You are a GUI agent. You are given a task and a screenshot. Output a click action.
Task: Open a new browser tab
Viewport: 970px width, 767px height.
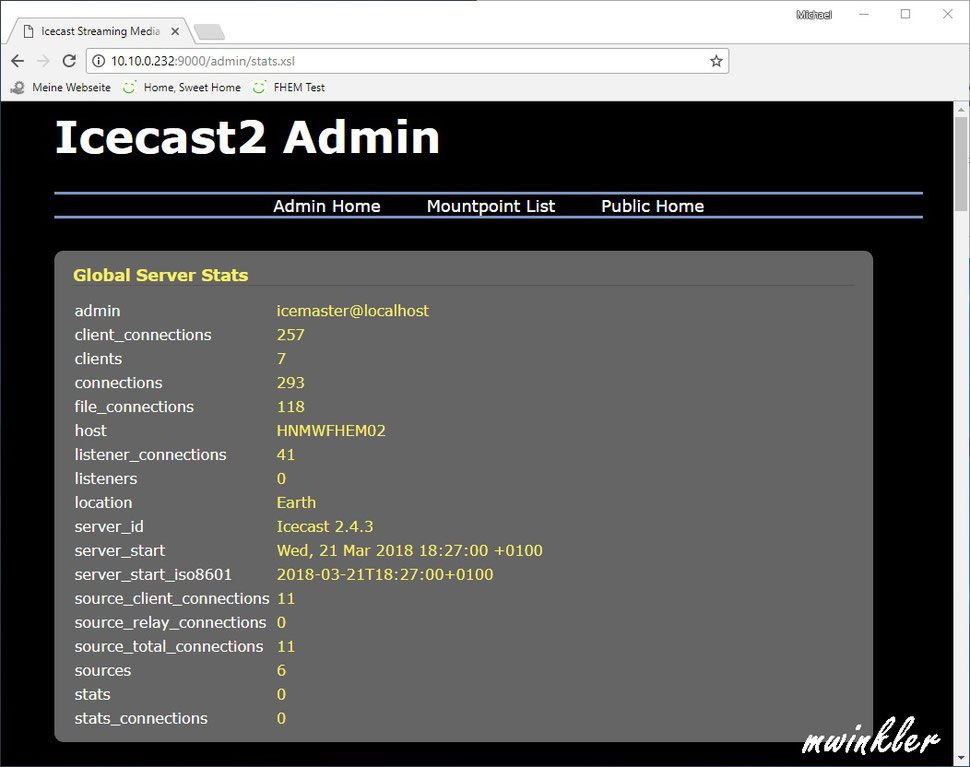tap(209, 32)
